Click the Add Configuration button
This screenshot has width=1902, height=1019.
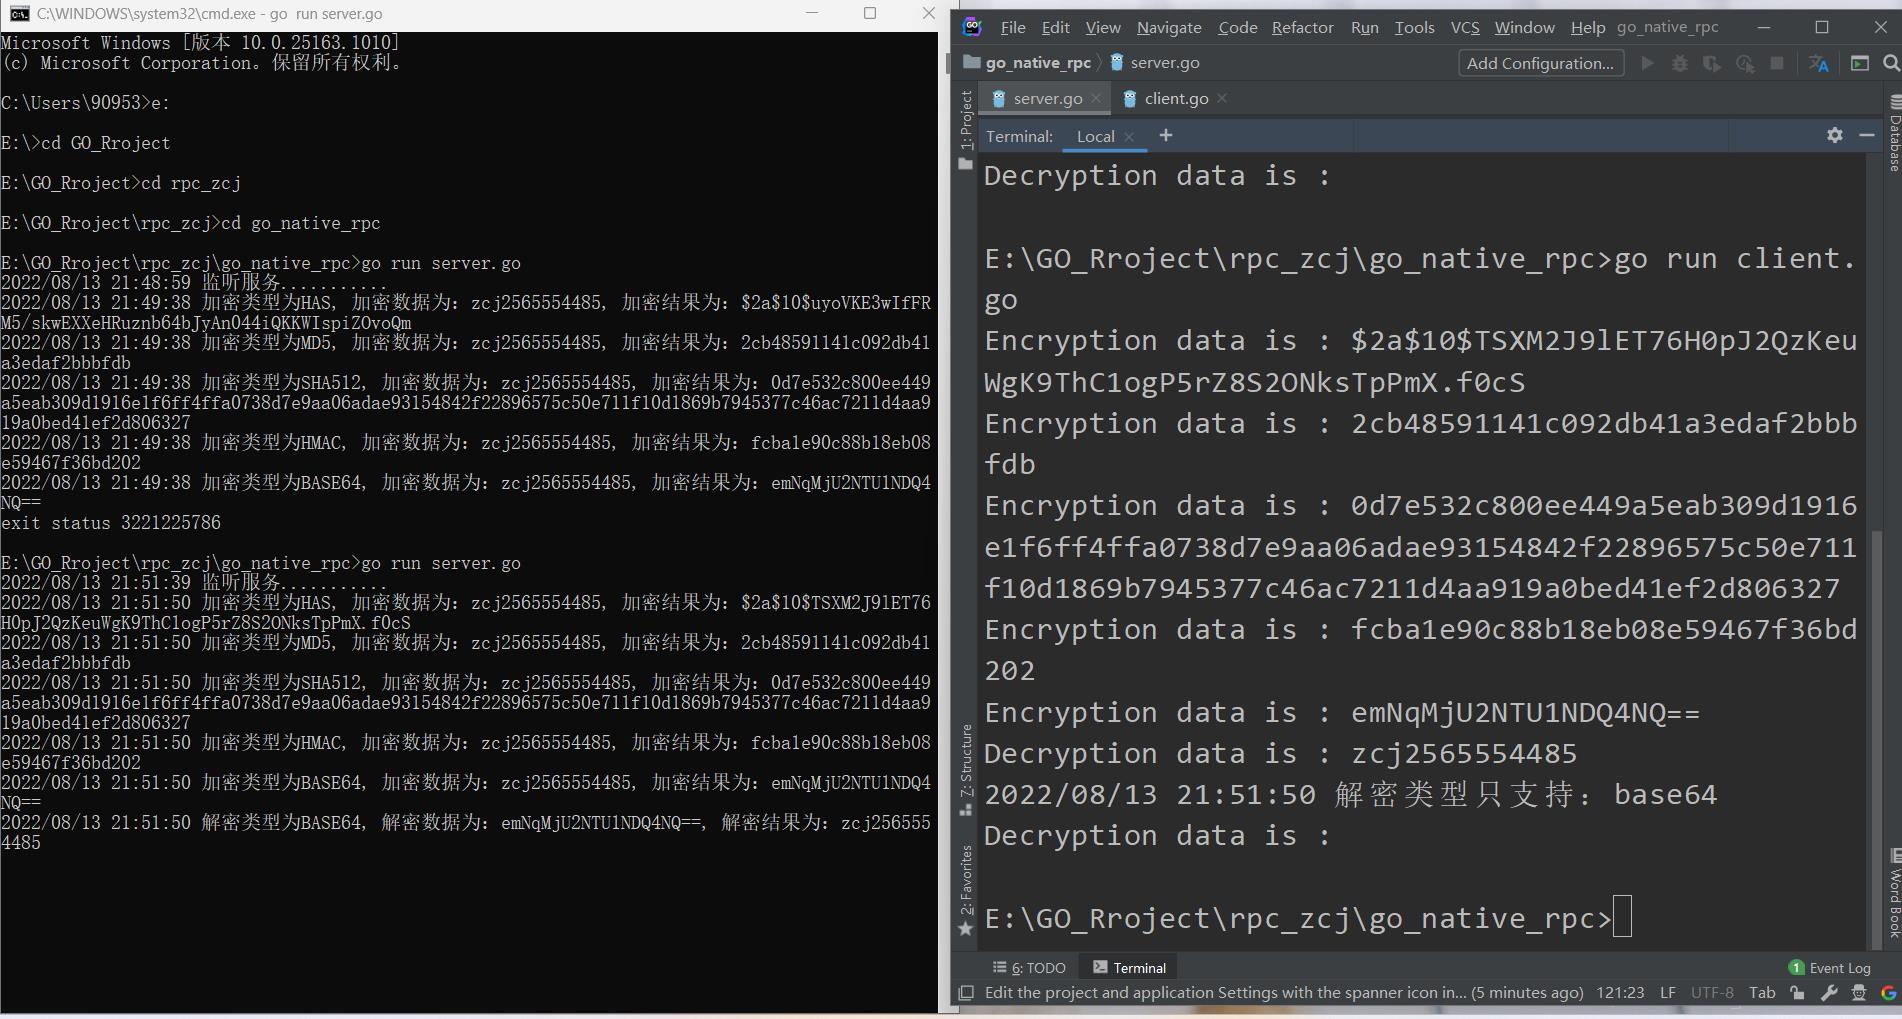pyautogui.click(x=1539, y=64)
